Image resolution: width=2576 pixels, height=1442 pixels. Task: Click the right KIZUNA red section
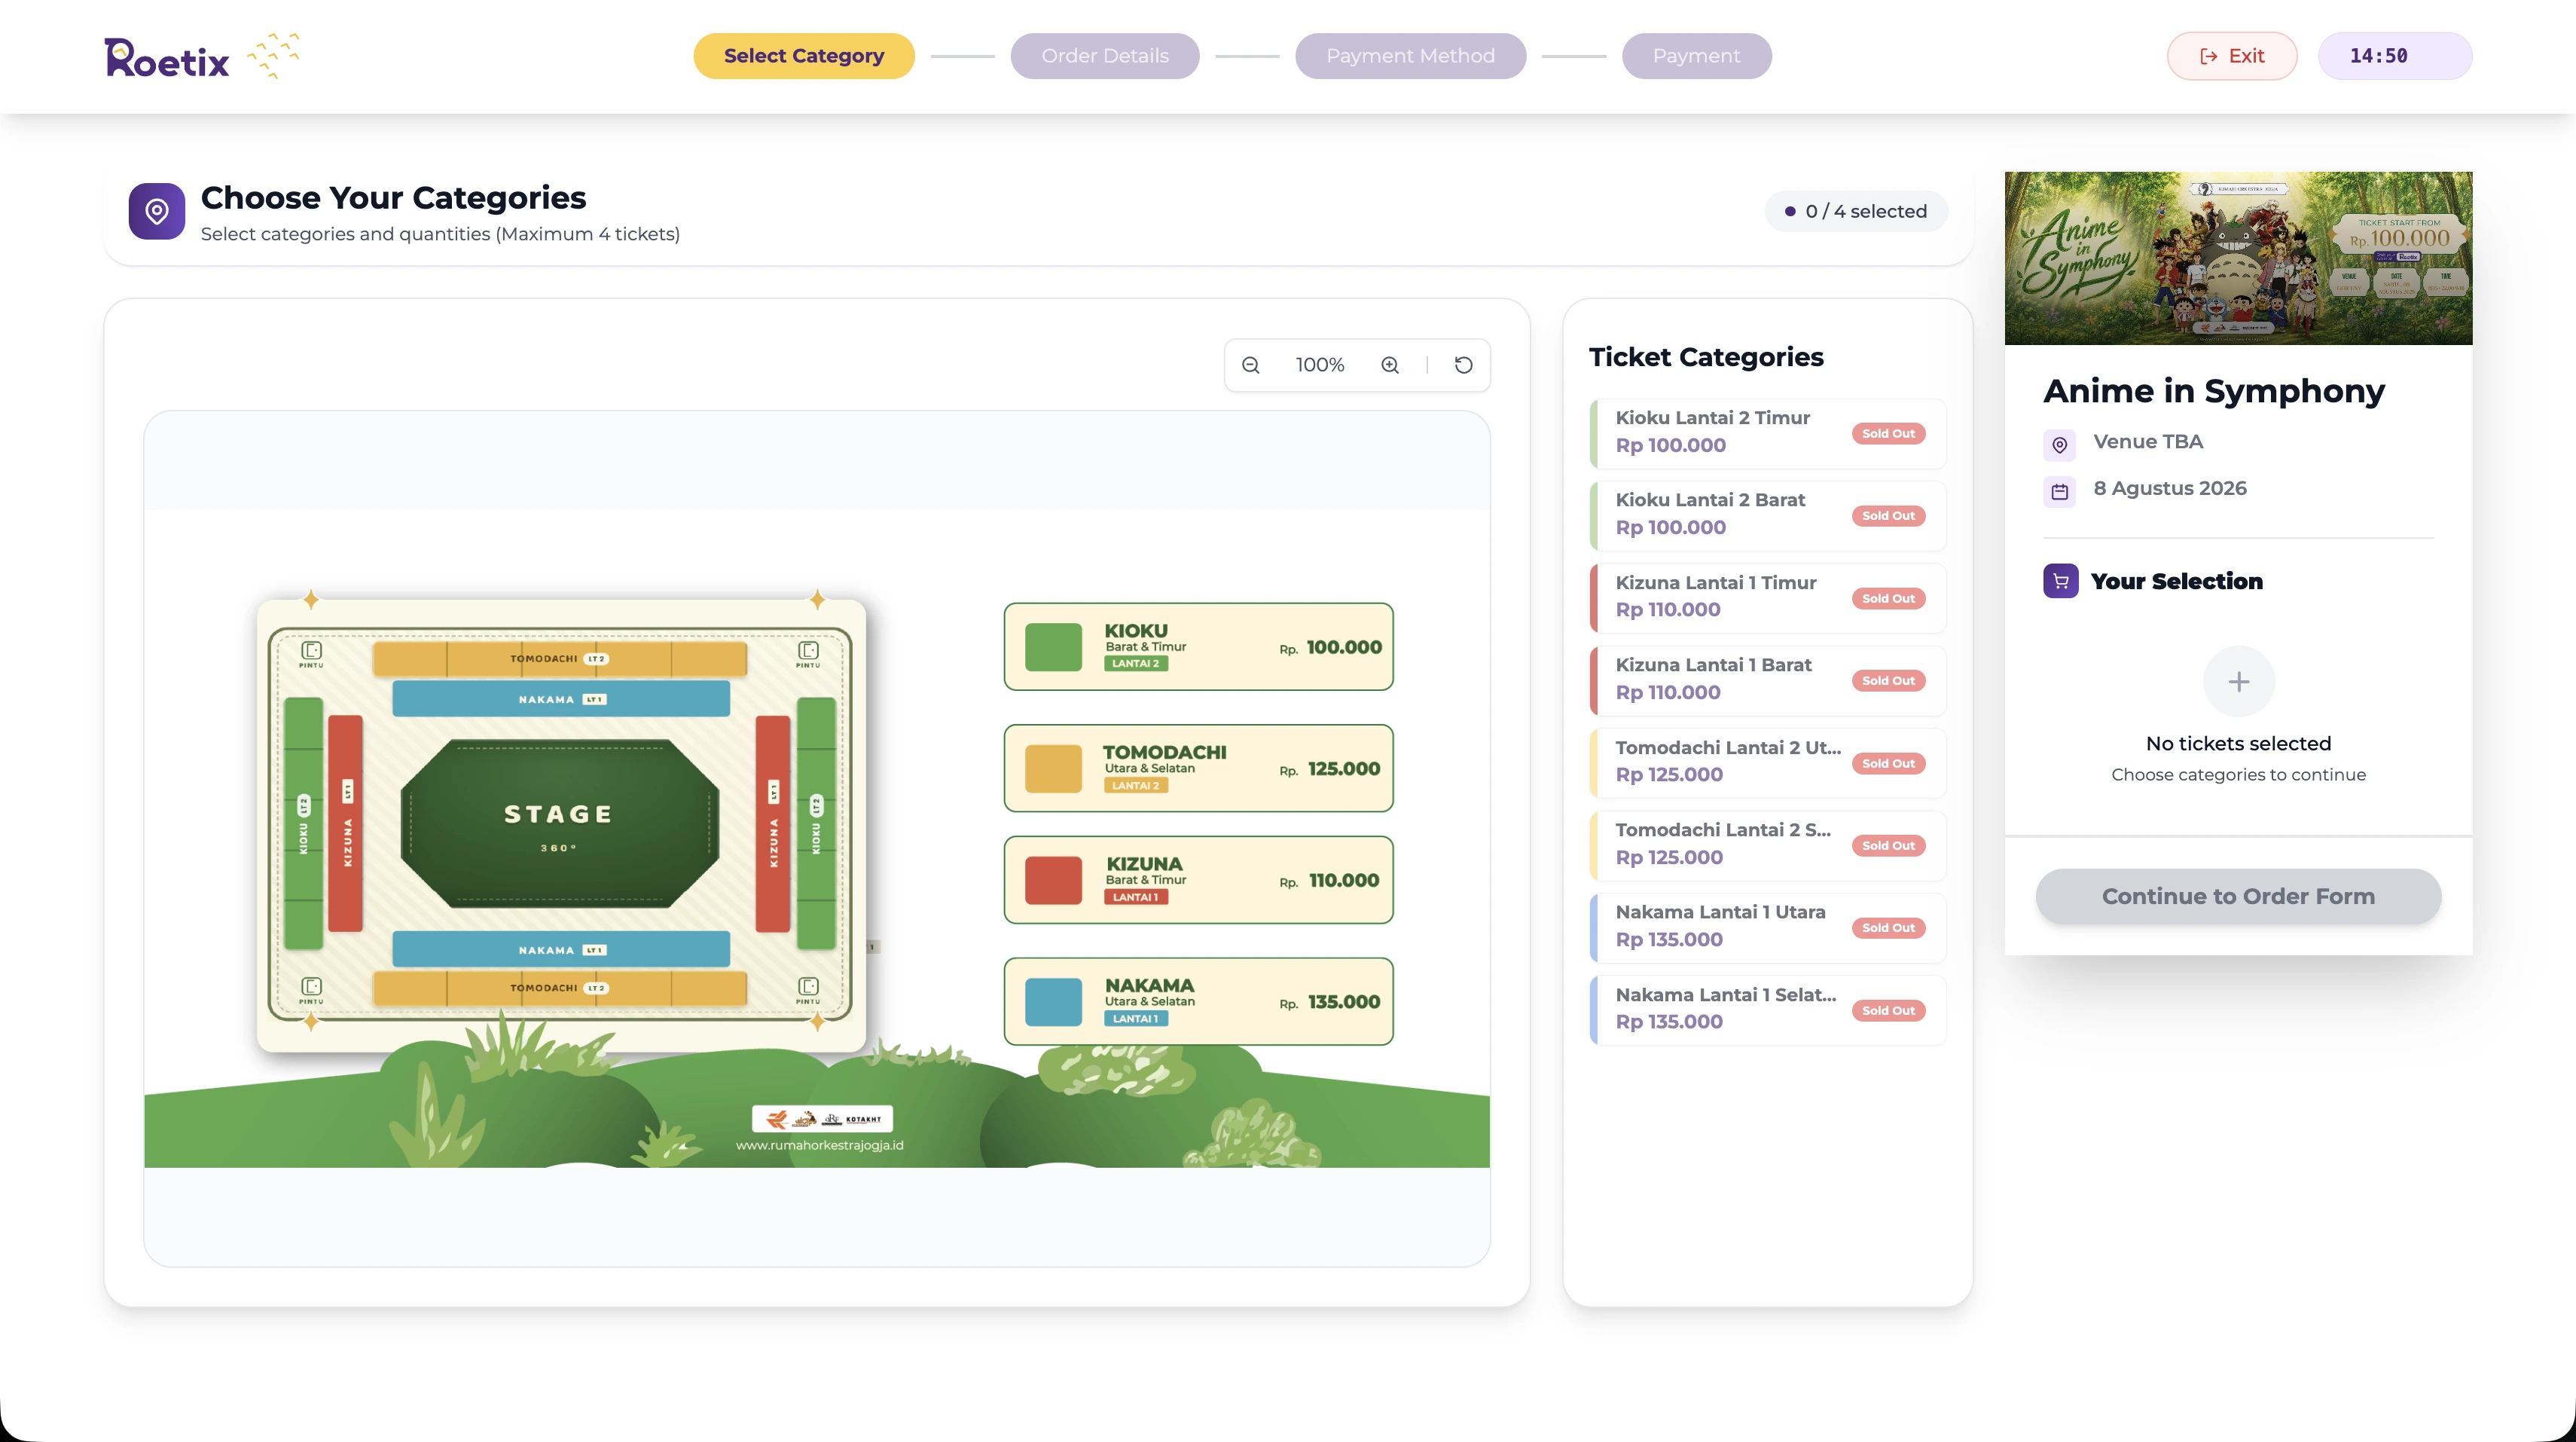773,824
